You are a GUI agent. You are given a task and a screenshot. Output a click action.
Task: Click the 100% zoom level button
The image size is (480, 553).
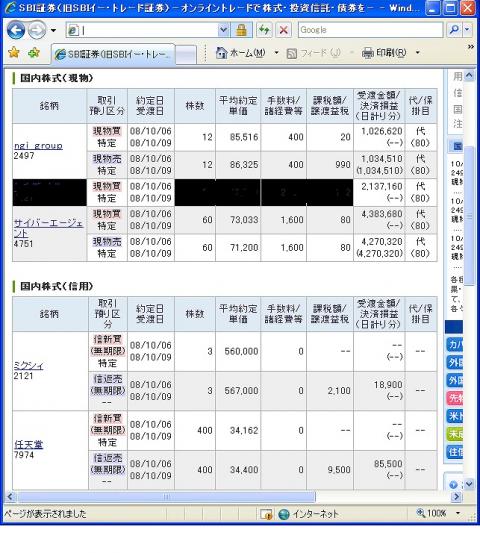(431, 513)
